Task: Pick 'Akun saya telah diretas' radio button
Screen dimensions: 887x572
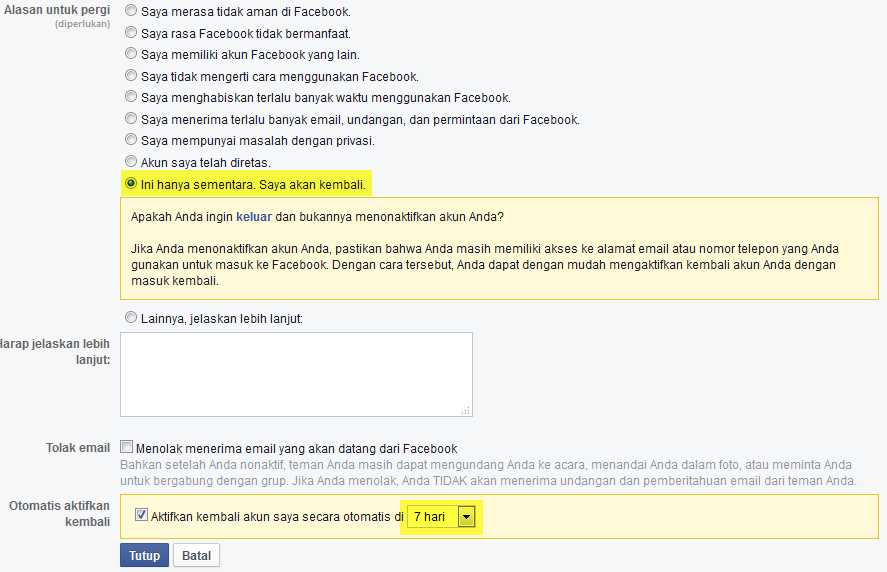Action: click(131, 162)
